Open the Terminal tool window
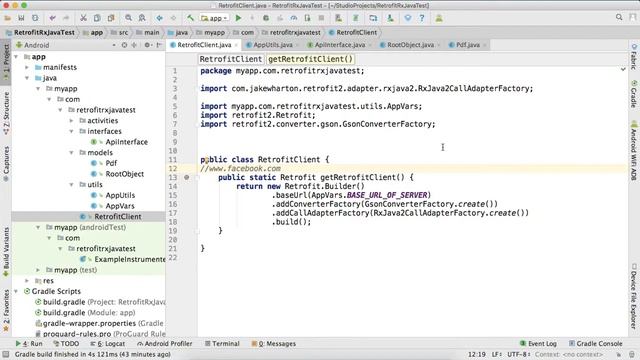640x360 pixels. (x=222, y=344)
